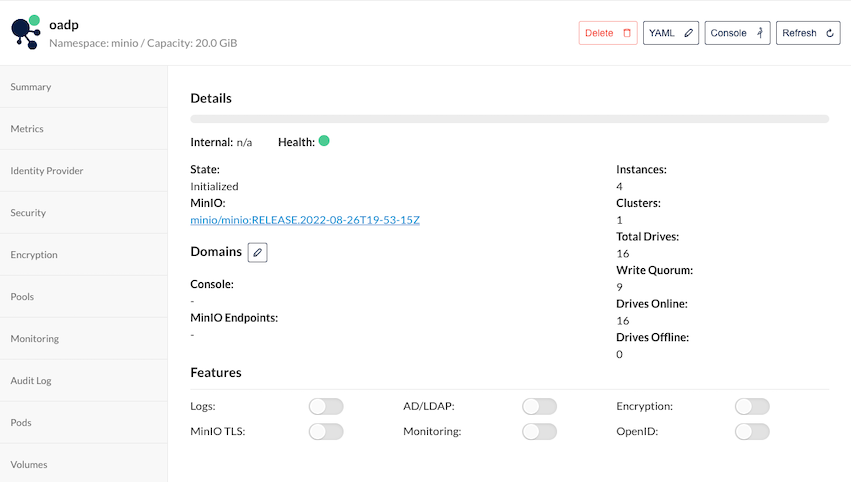Open the Pools section

(84, 296)
